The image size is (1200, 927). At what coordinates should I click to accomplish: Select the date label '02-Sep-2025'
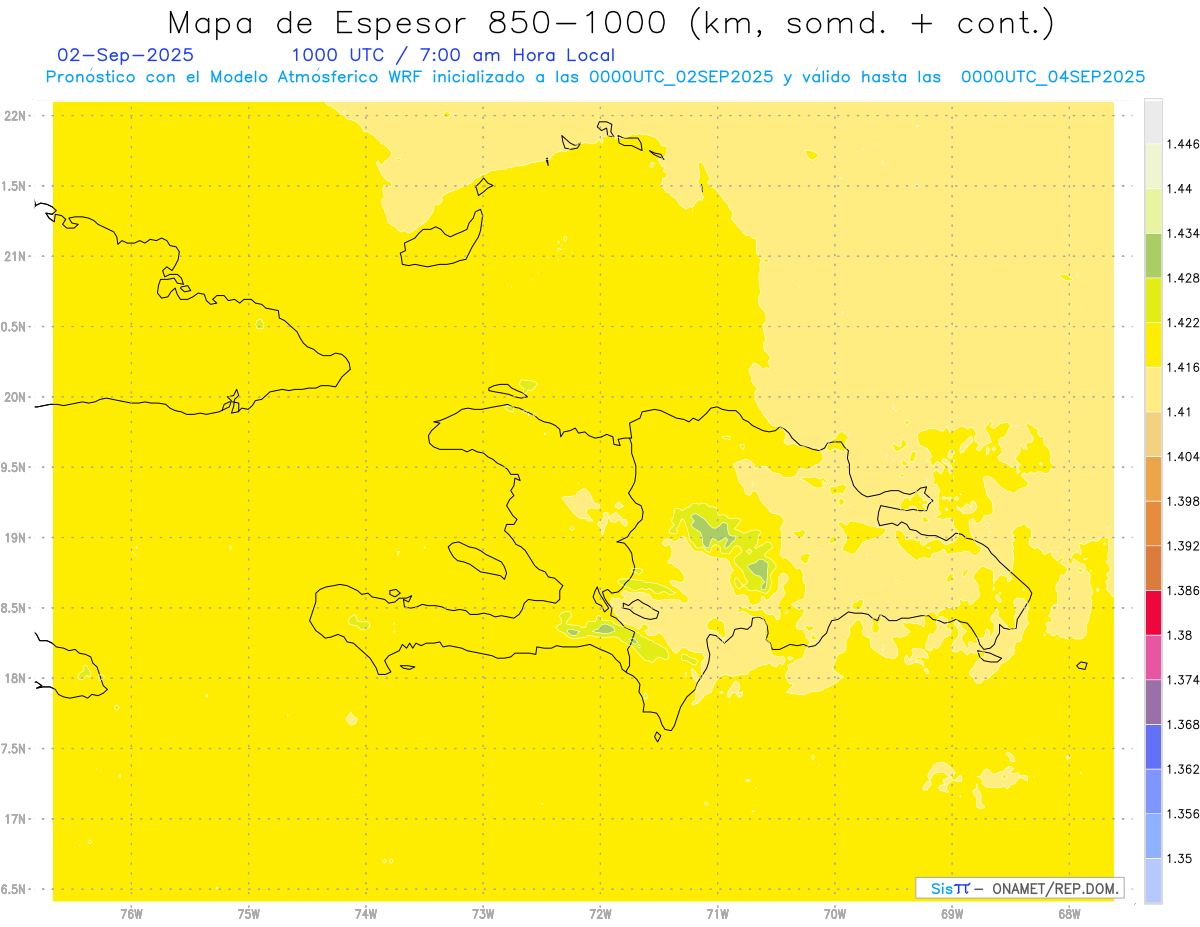(x=126, y=55)
